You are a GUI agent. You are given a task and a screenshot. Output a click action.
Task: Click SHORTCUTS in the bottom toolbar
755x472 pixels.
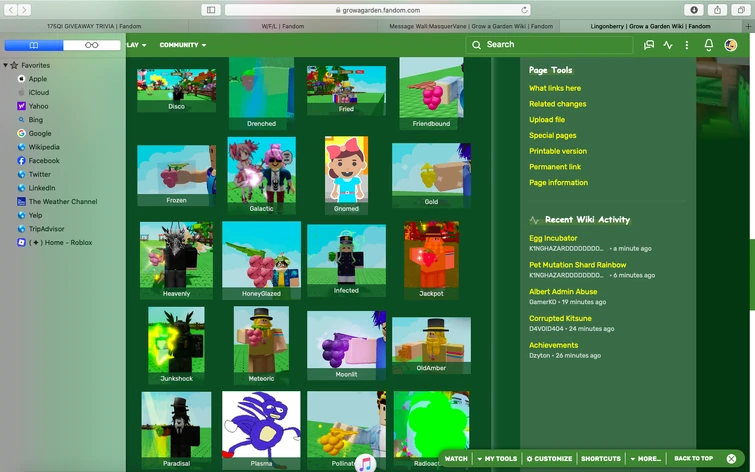point(600,459)
